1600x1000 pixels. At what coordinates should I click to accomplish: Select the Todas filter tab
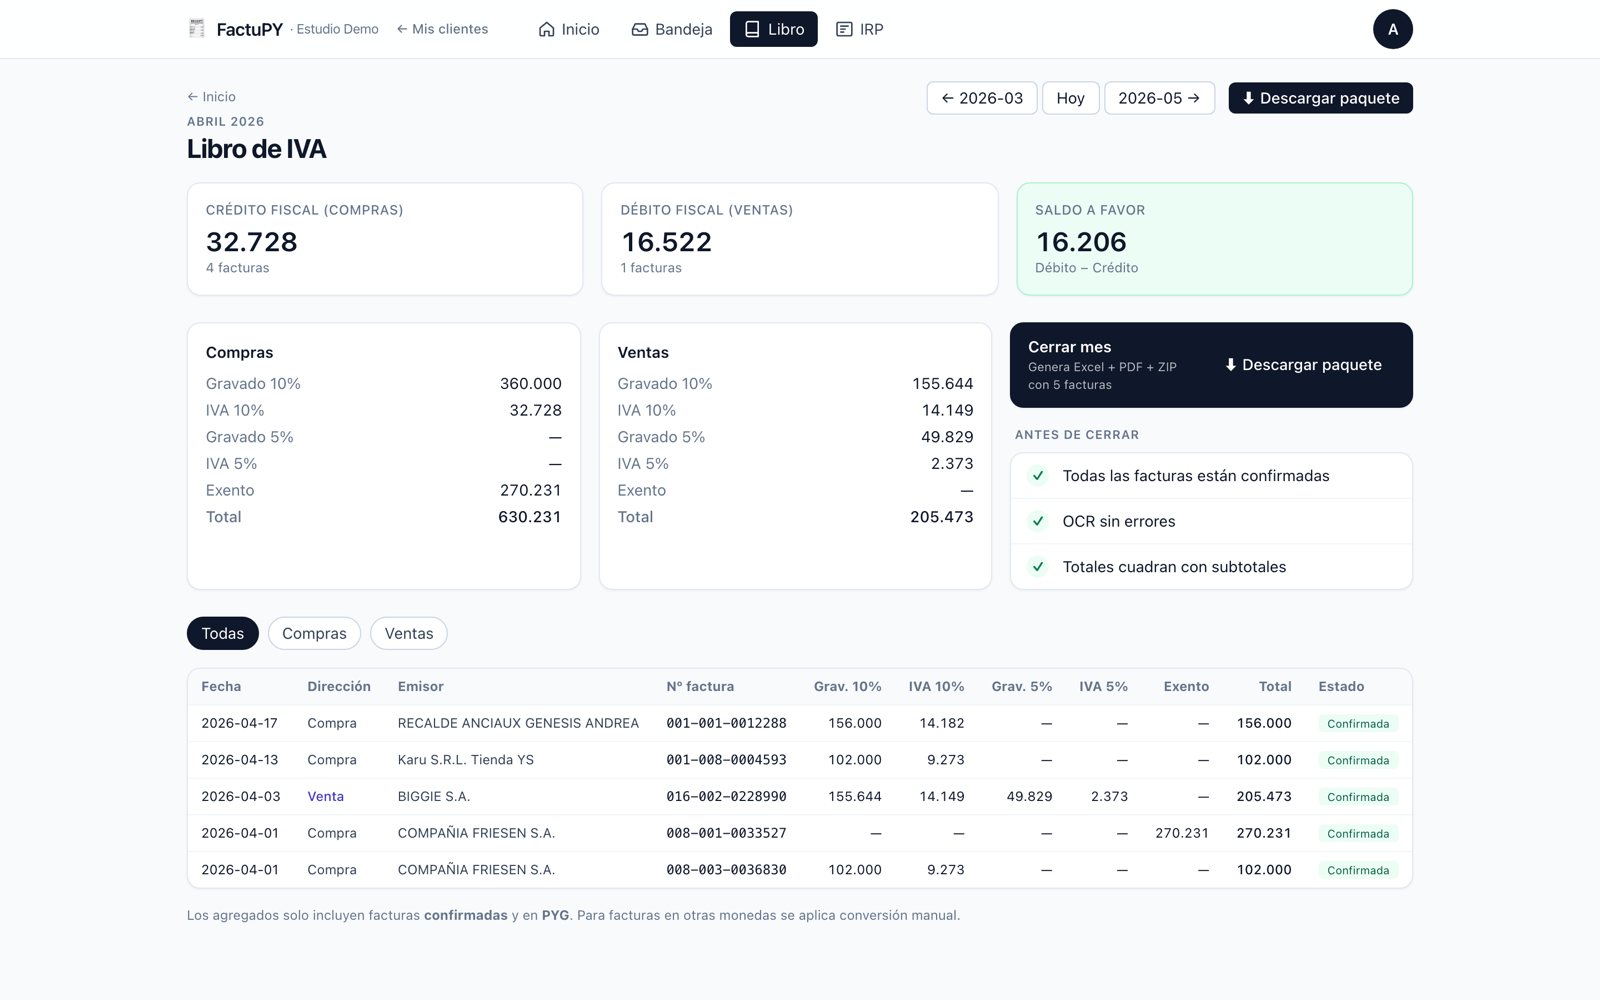click(x=223, y=633)
